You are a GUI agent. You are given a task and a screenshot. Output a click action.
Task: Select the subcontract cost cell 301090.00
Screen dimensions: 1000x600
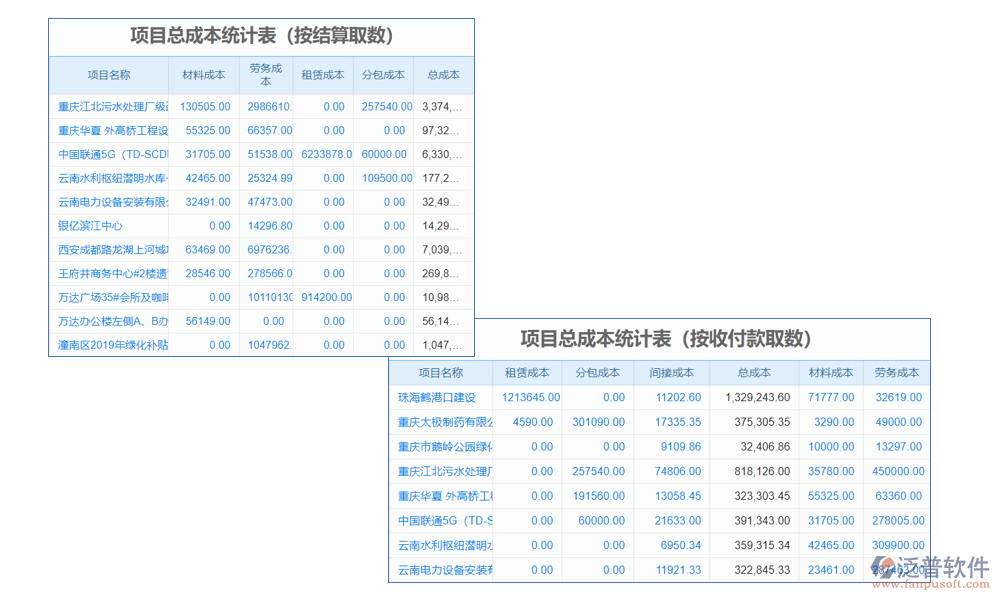click(x=598, y=422)
